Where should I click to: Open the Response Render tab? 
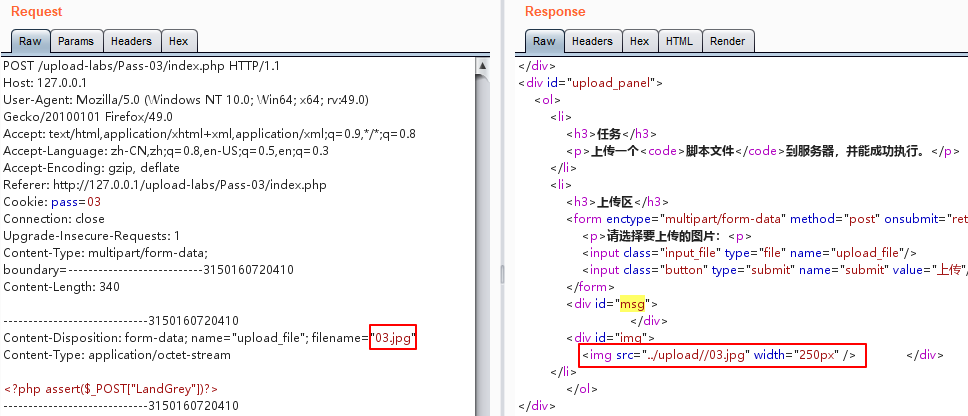(x=727, y=41)
